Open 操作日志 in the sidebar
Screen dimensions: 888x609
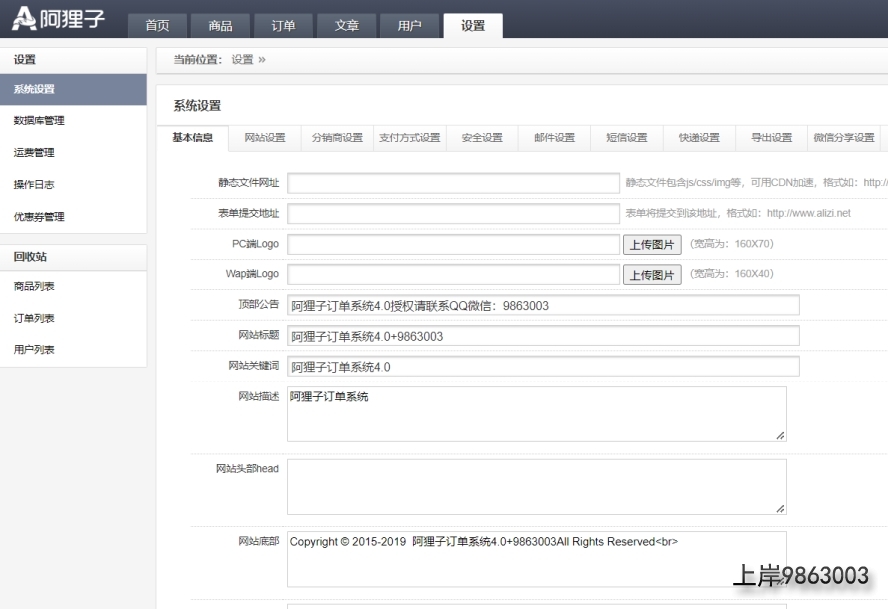(x=34, y=185)
